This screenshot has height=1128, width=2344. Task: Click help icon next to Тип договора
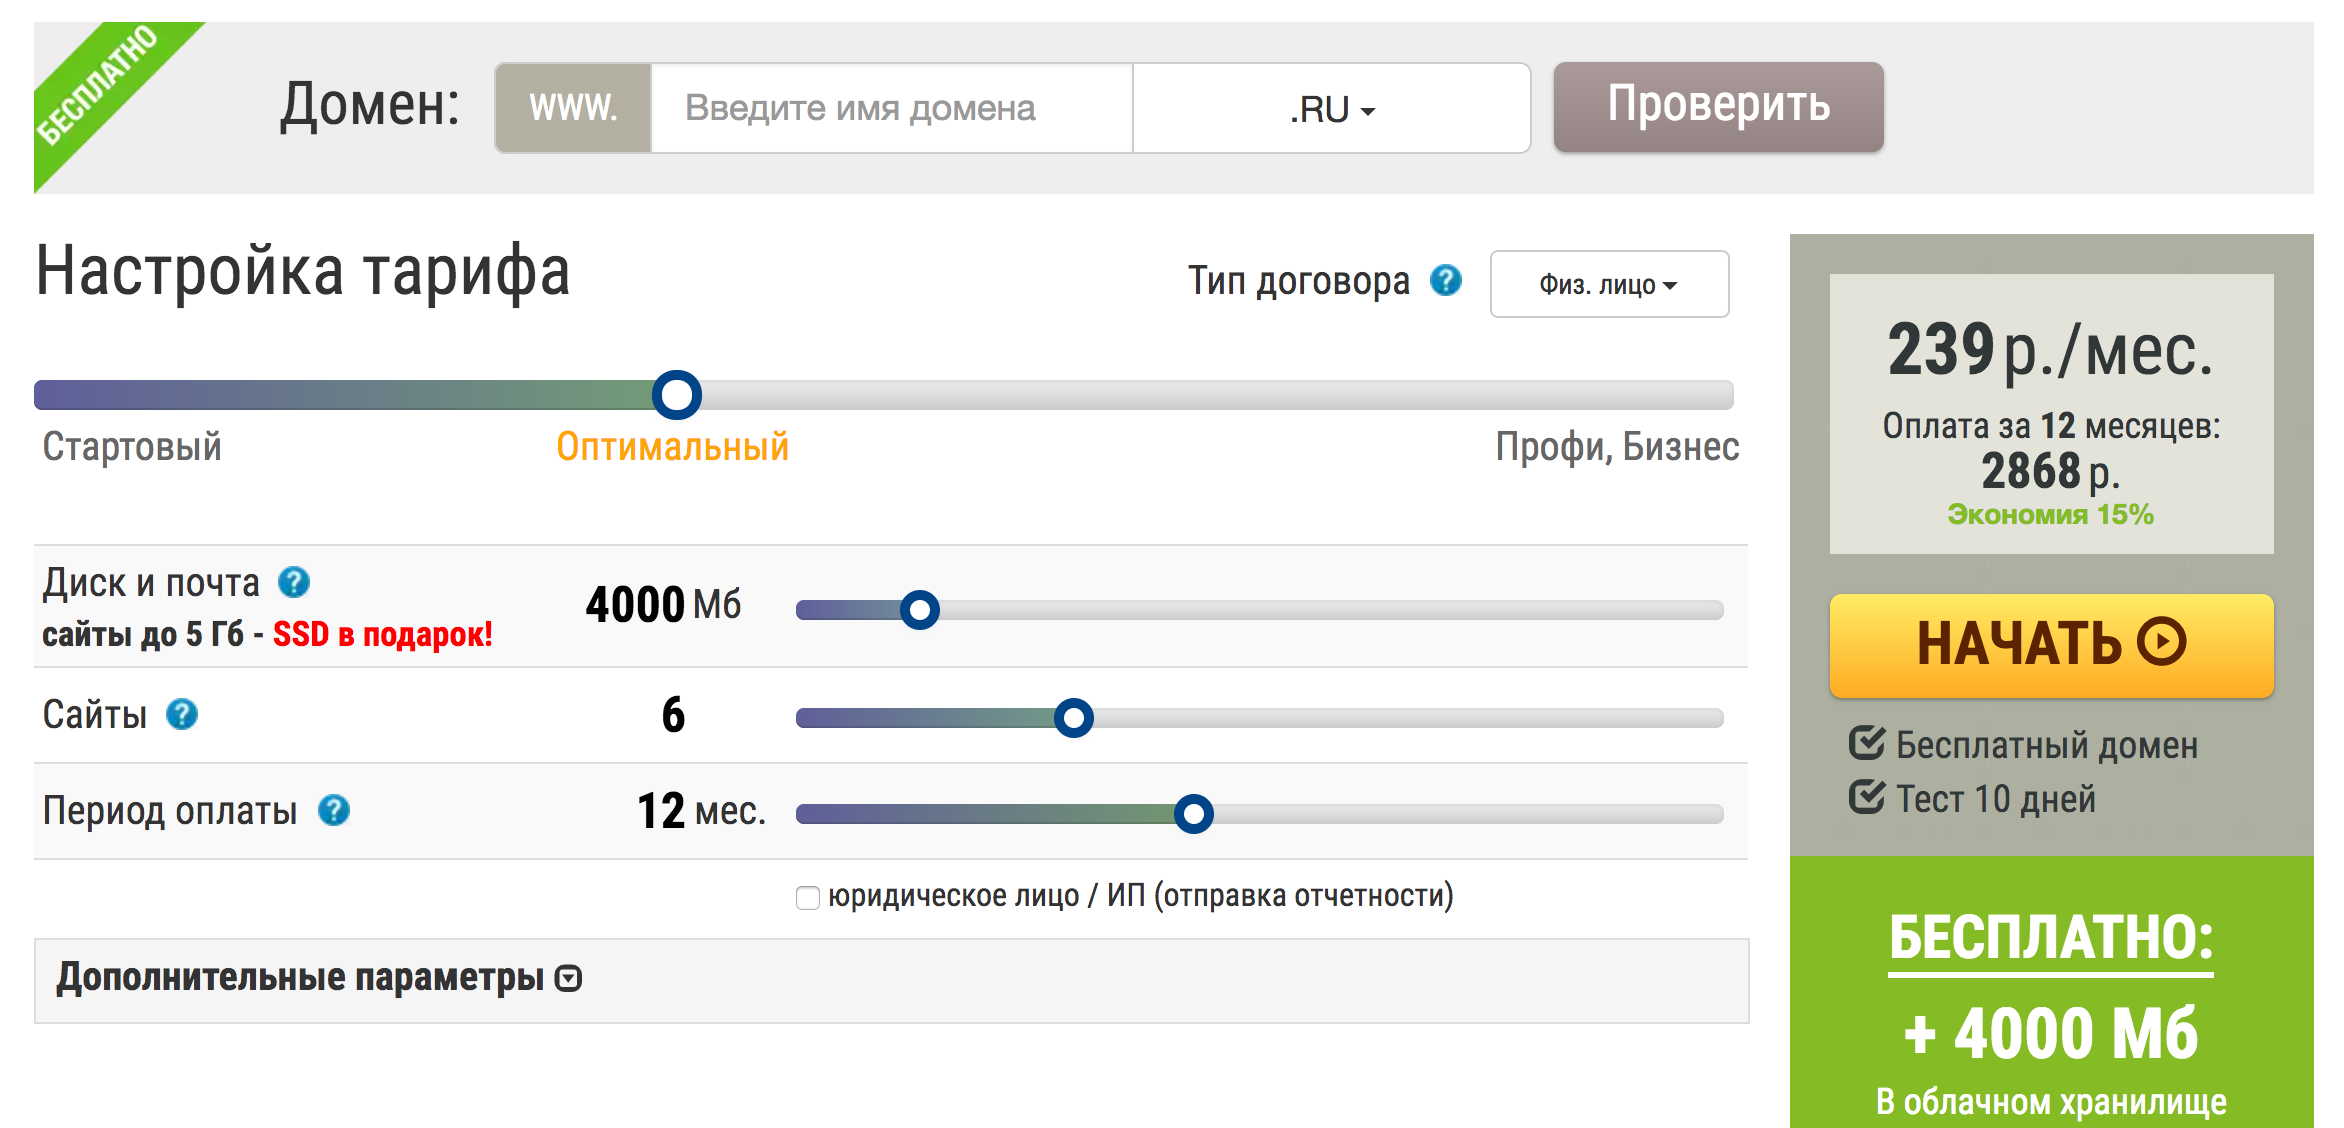1445,281
